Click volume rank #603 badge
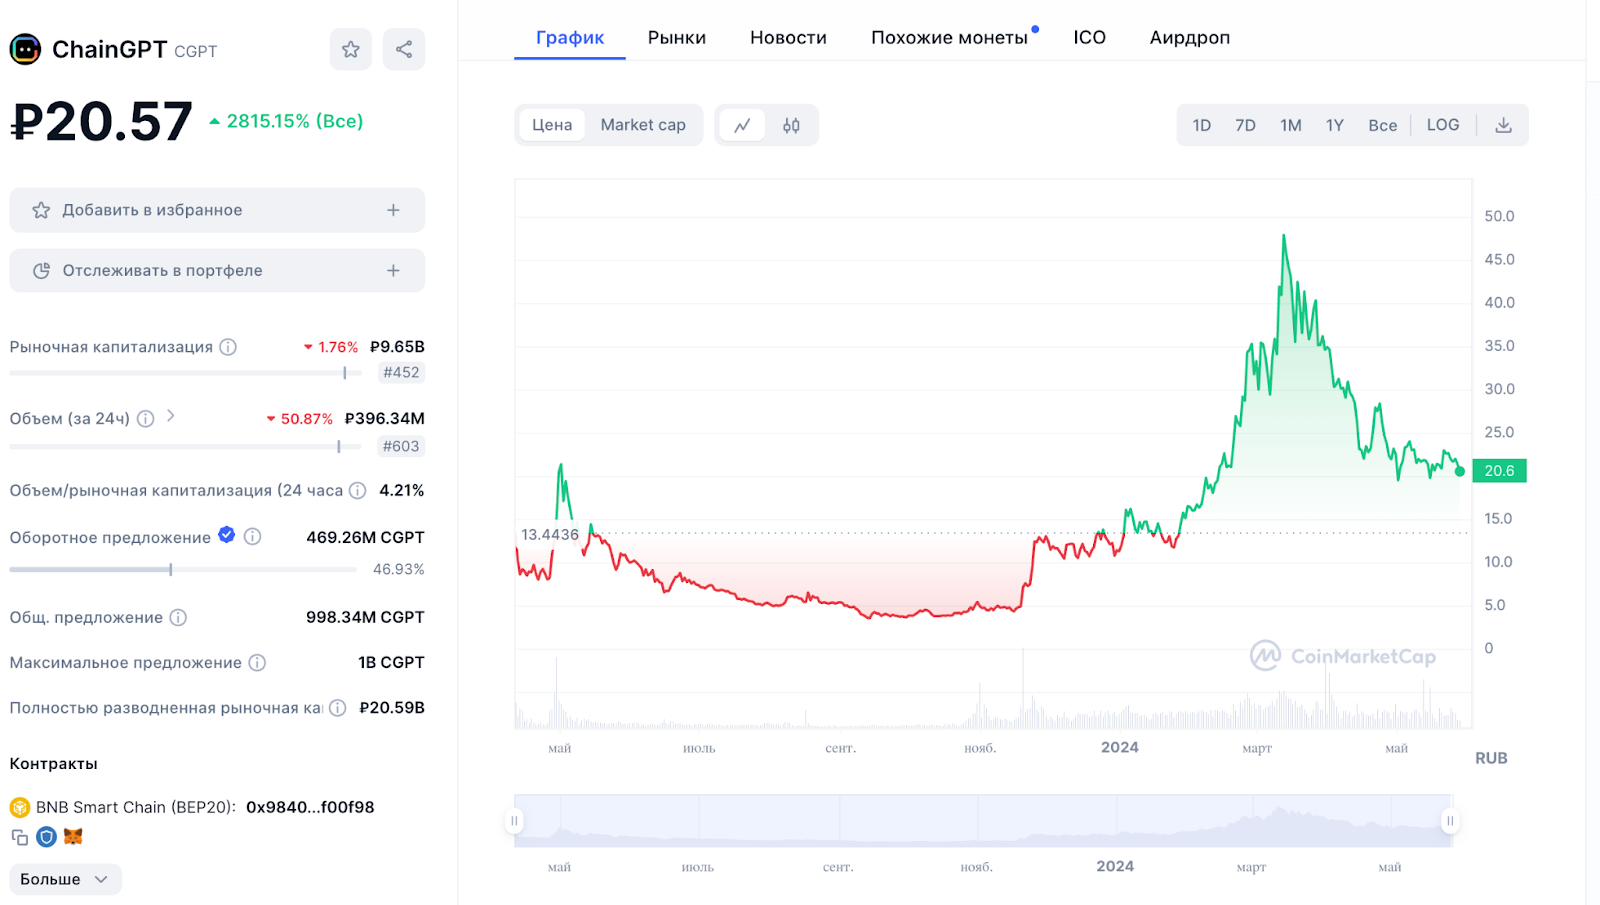Screen dimensions: 1600x905 click(401, 447)
